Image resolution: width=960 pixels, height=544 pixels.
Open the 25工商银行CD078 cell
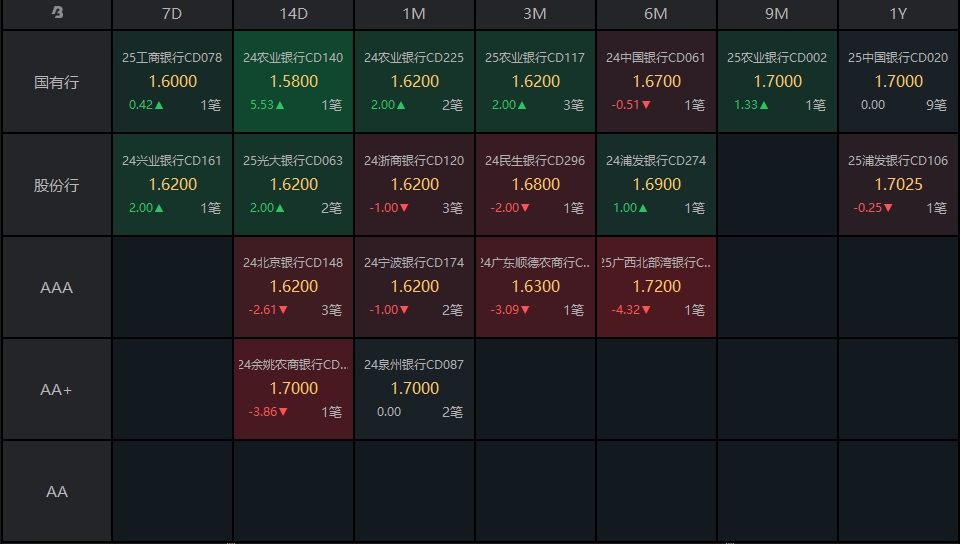point(172,81)
